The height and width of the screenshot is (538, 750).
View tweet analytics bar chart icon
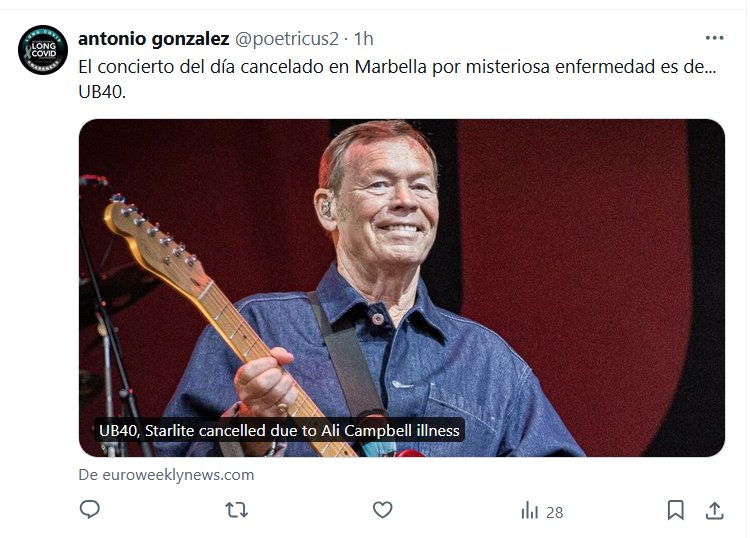[529, 510]
